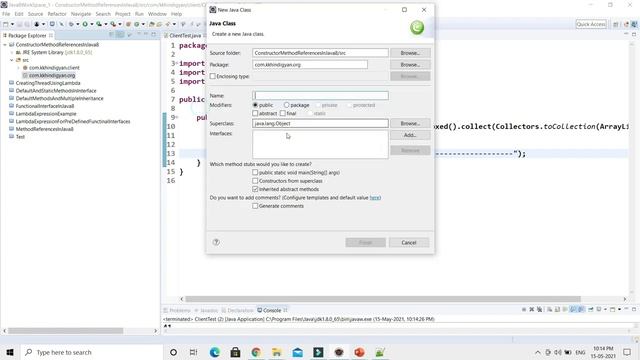
Task: Click the volume speaker tray icon
Action: [558, 352]
